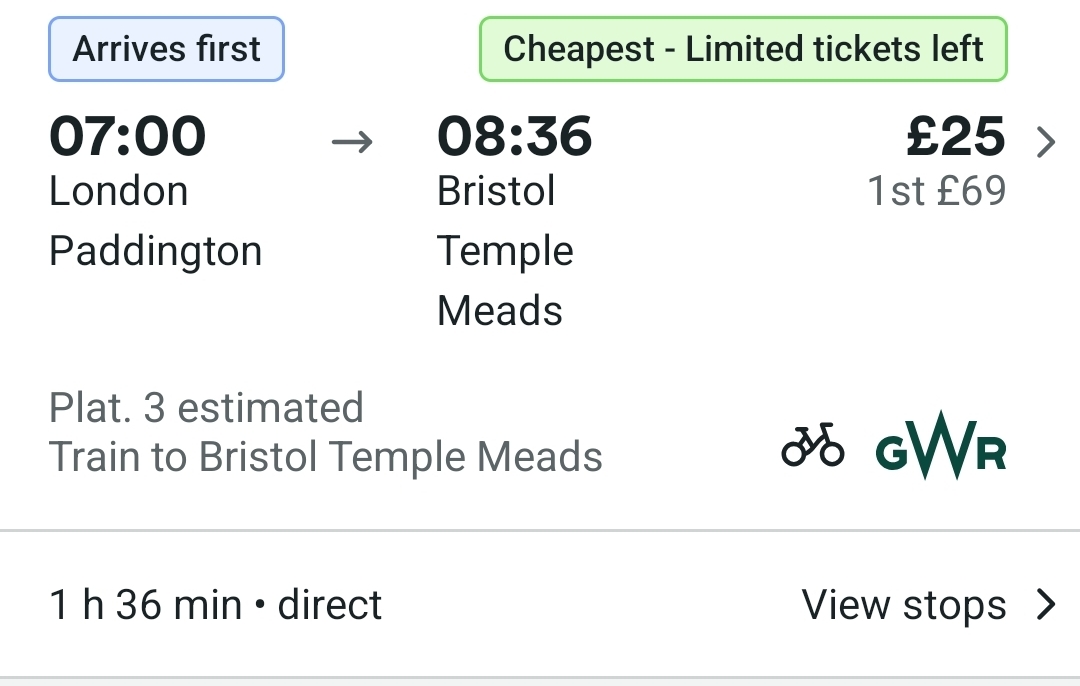Choose the 1st £69 first class fare
Image resolution: width=1080 pixels, height=686 pixels.
point(937,190)
